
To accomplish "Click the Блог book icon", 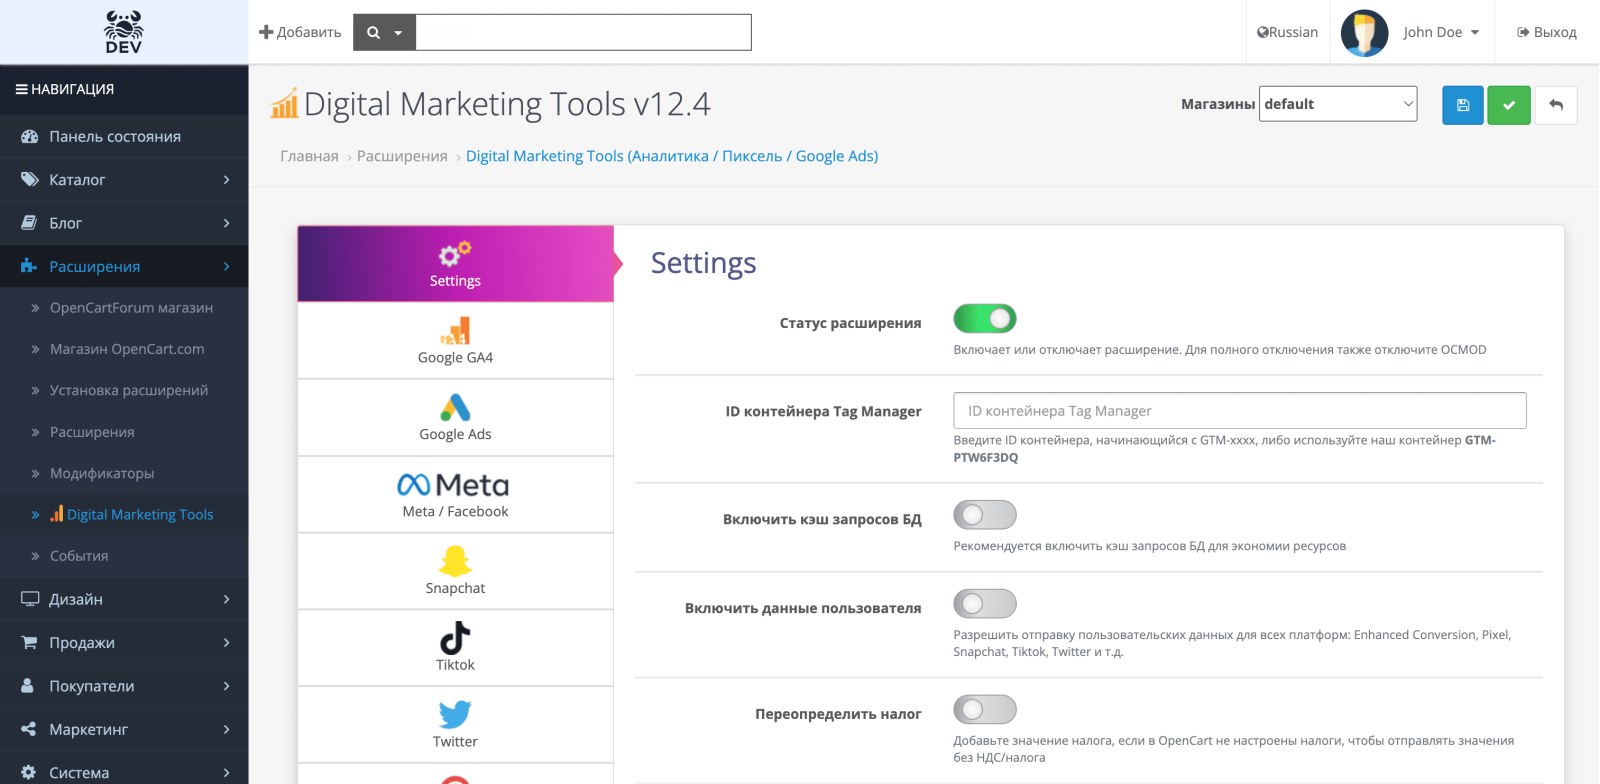I will [29, 223].
